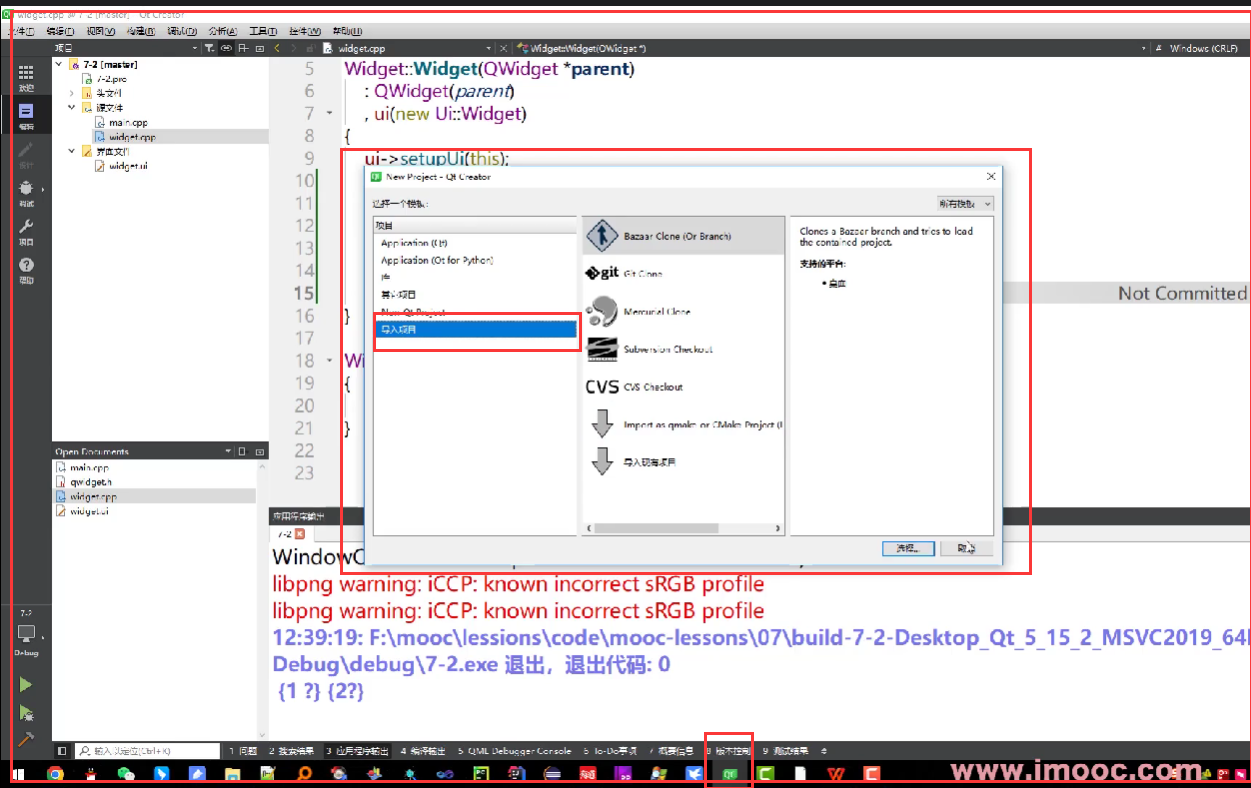Click the Windows (CRLF) line ending selector
Viewport: 1251px width, 788px height.
pos(1203,48)
